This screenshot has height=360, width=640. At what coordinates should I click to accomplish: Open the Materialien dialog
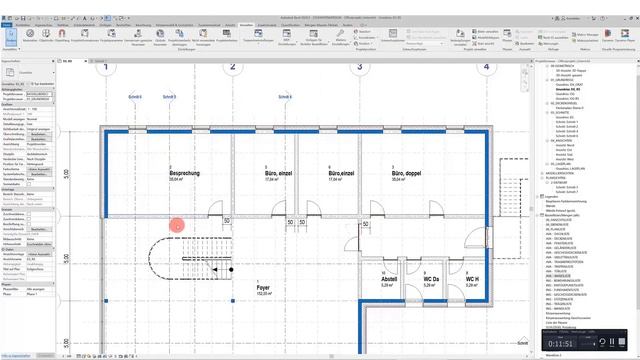tap(30, 36)
